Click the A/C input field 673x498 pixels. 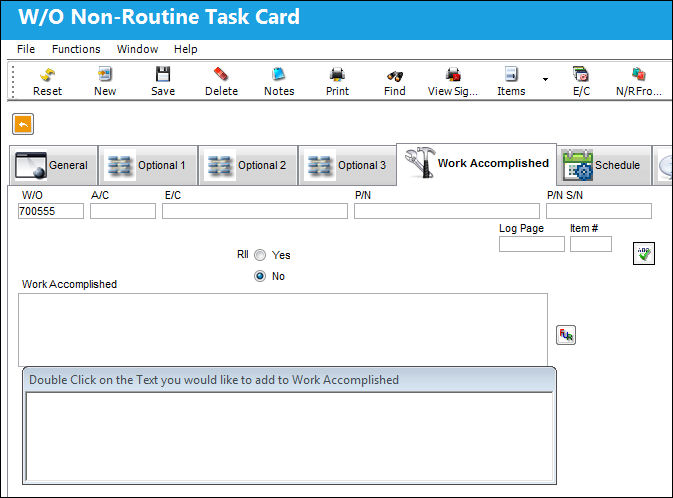[123, 211]
